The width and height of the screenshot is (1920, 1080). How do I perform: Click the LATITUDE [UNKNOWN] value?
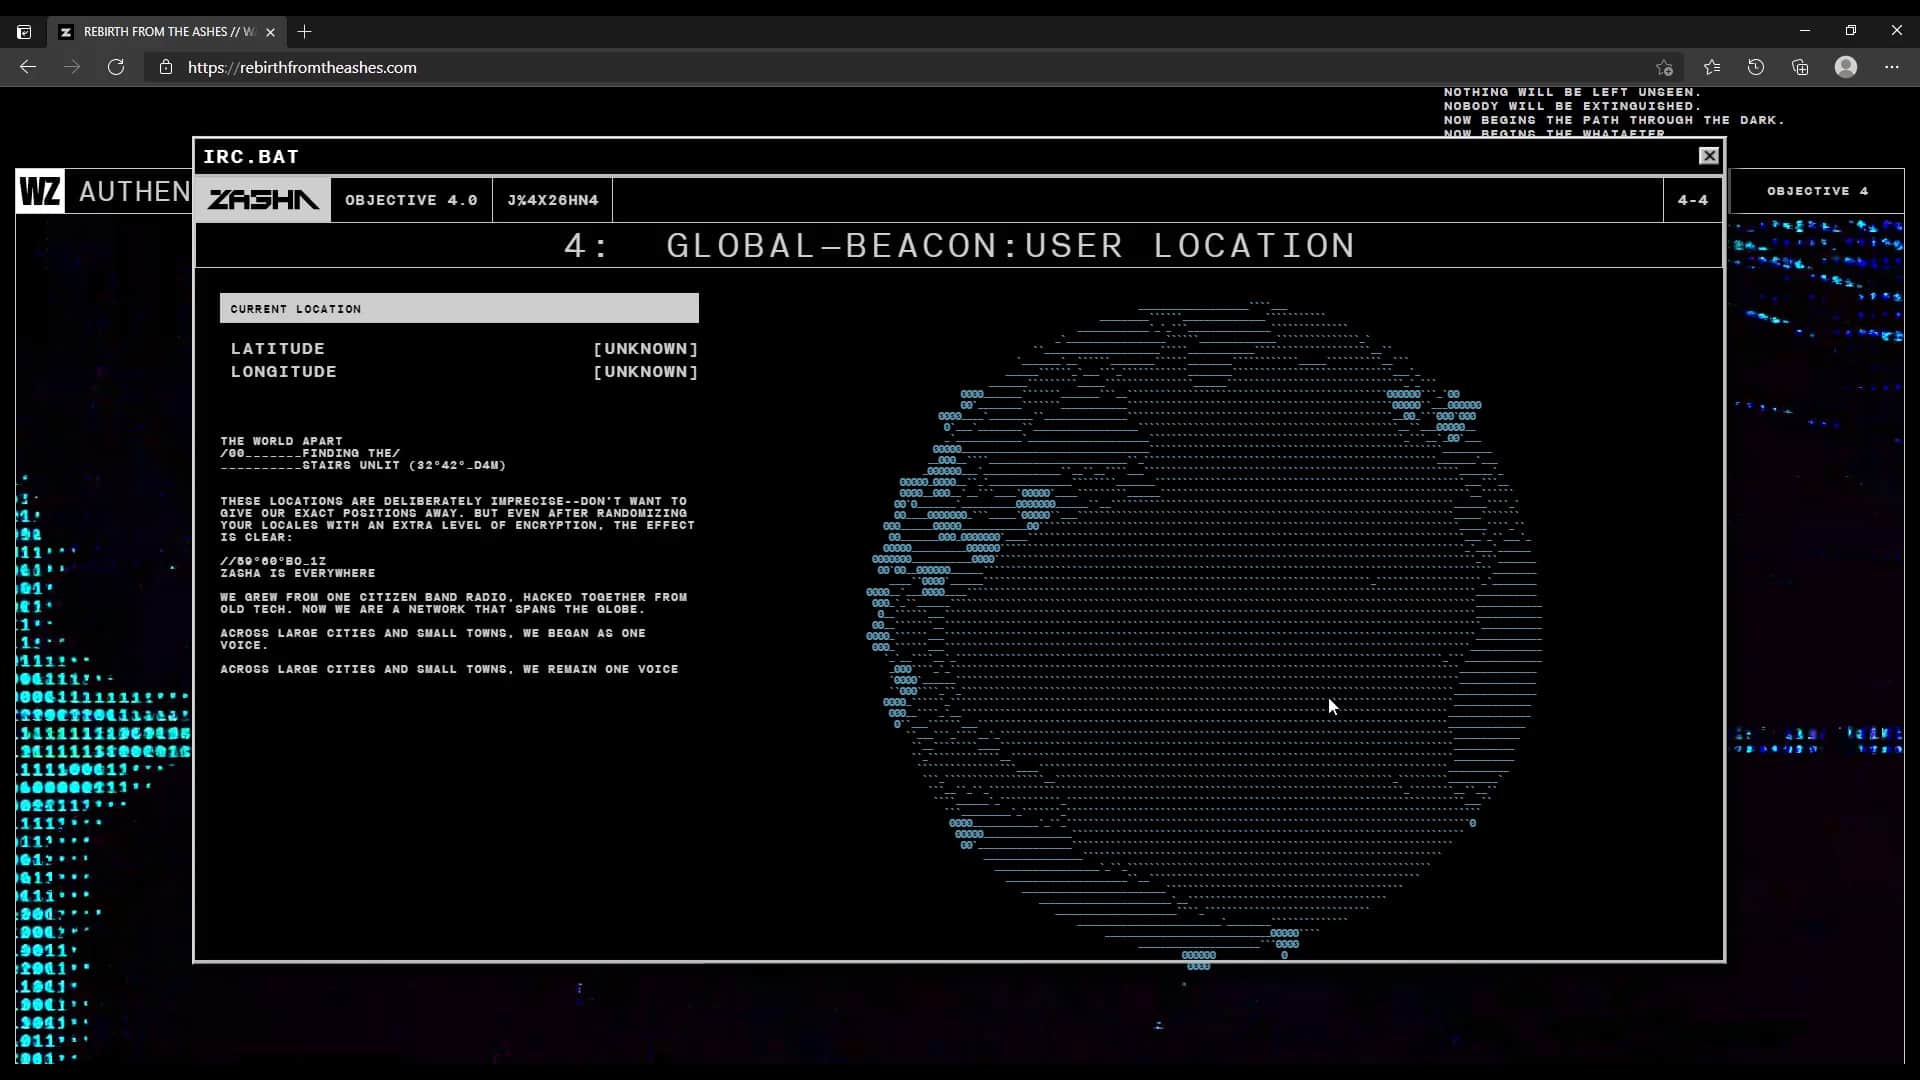tap(645, 349)
